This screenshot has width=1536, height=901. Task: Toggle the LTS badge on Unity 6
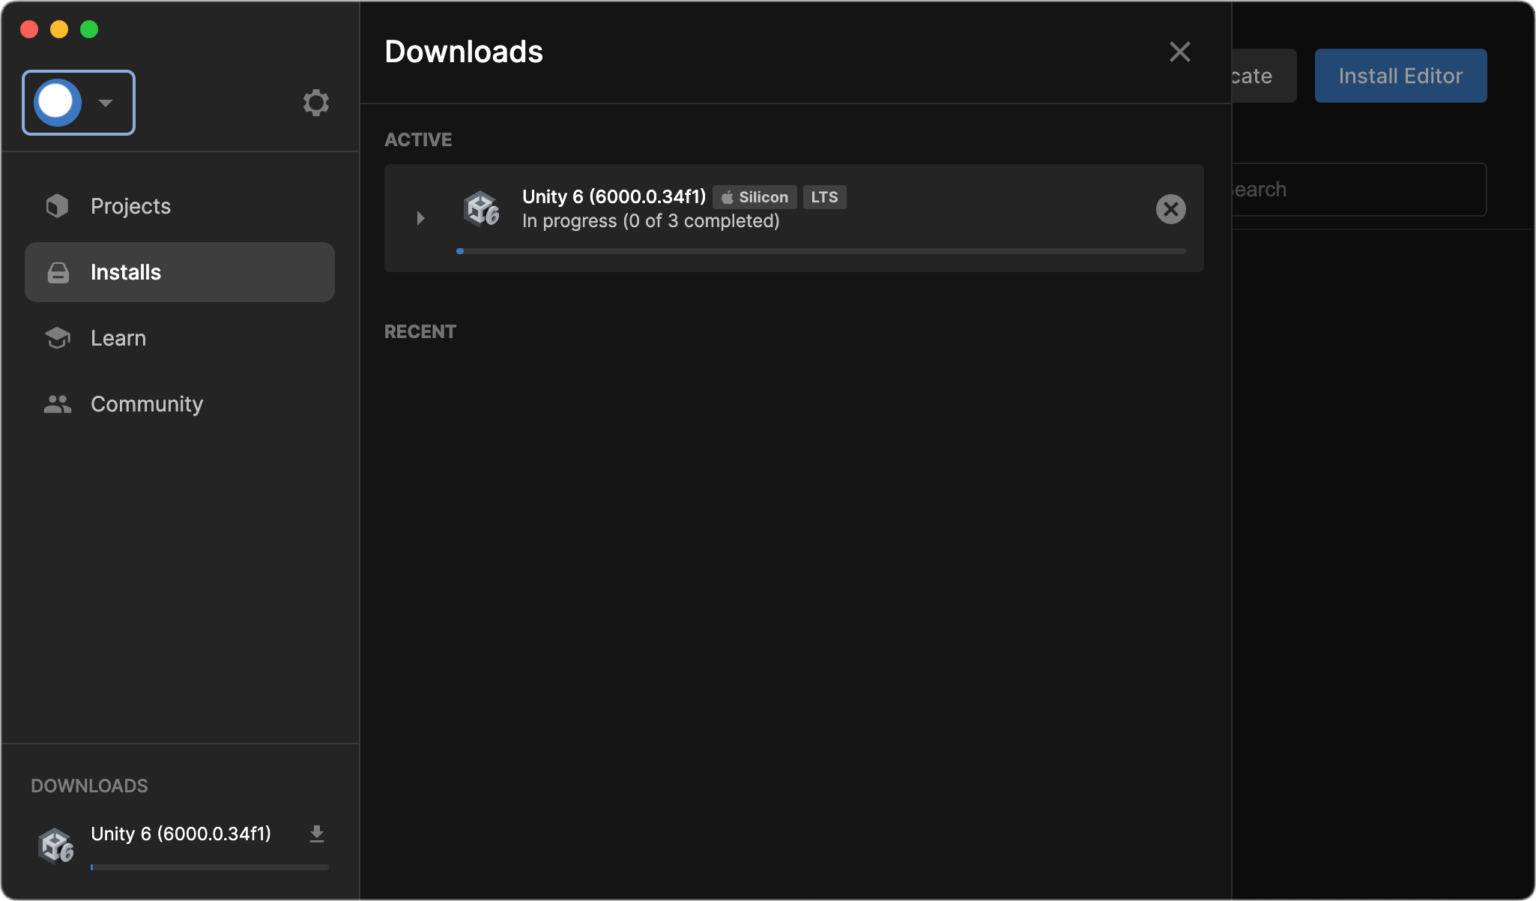click(825, 197)
